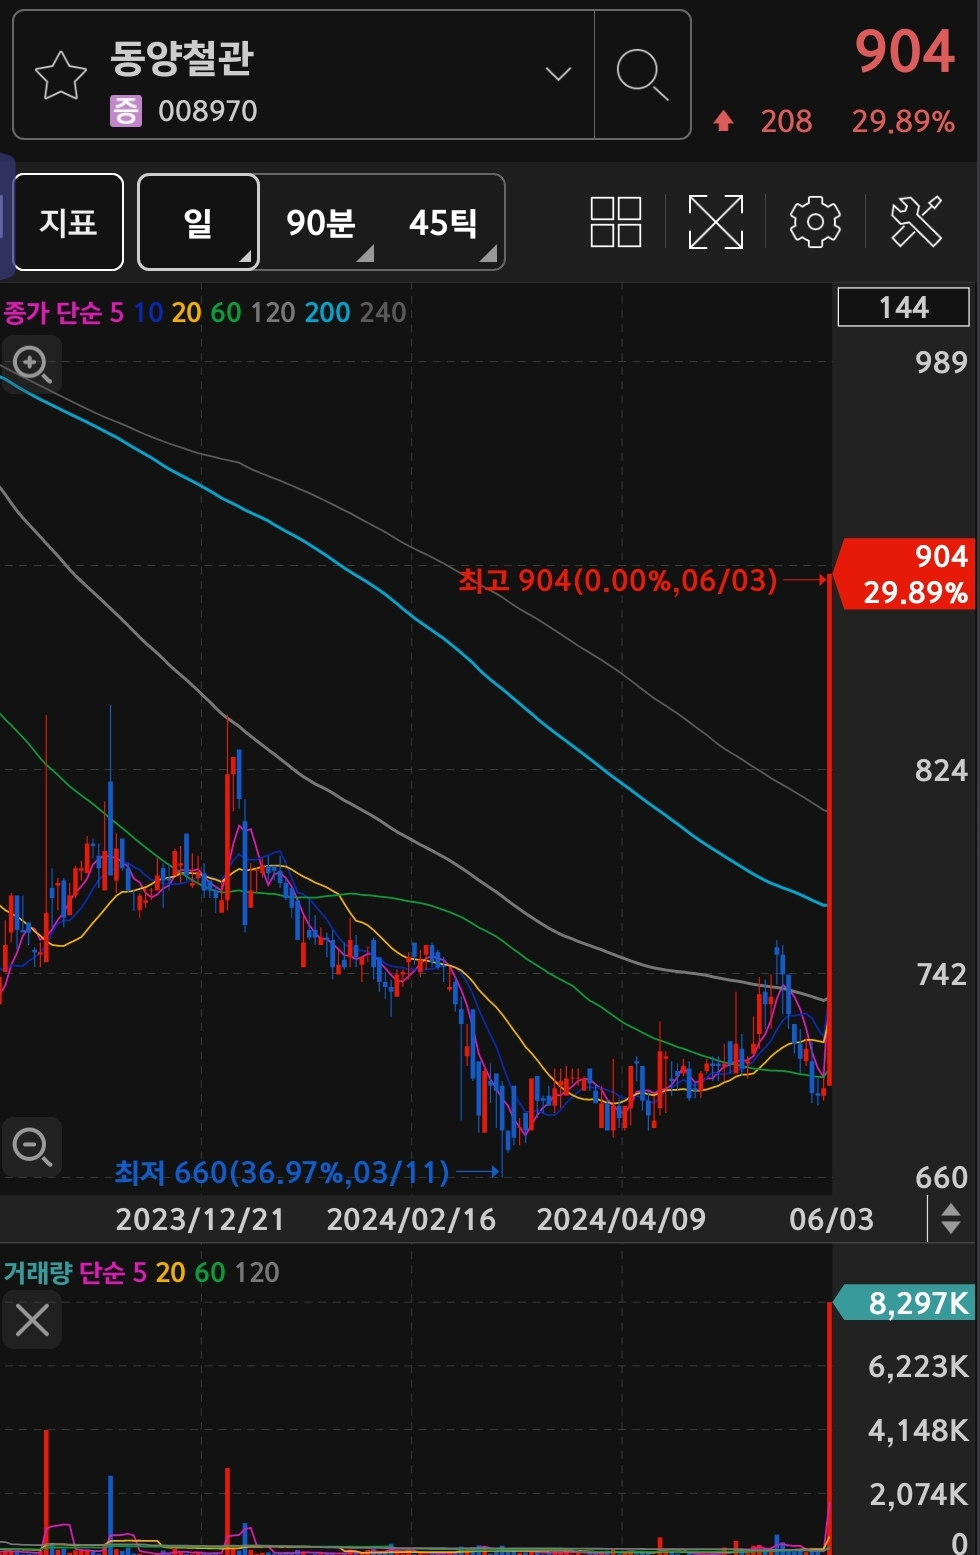Select the volume 60 average legend
This screenshot has width=980, height=1555.
tap(210, 1273)
